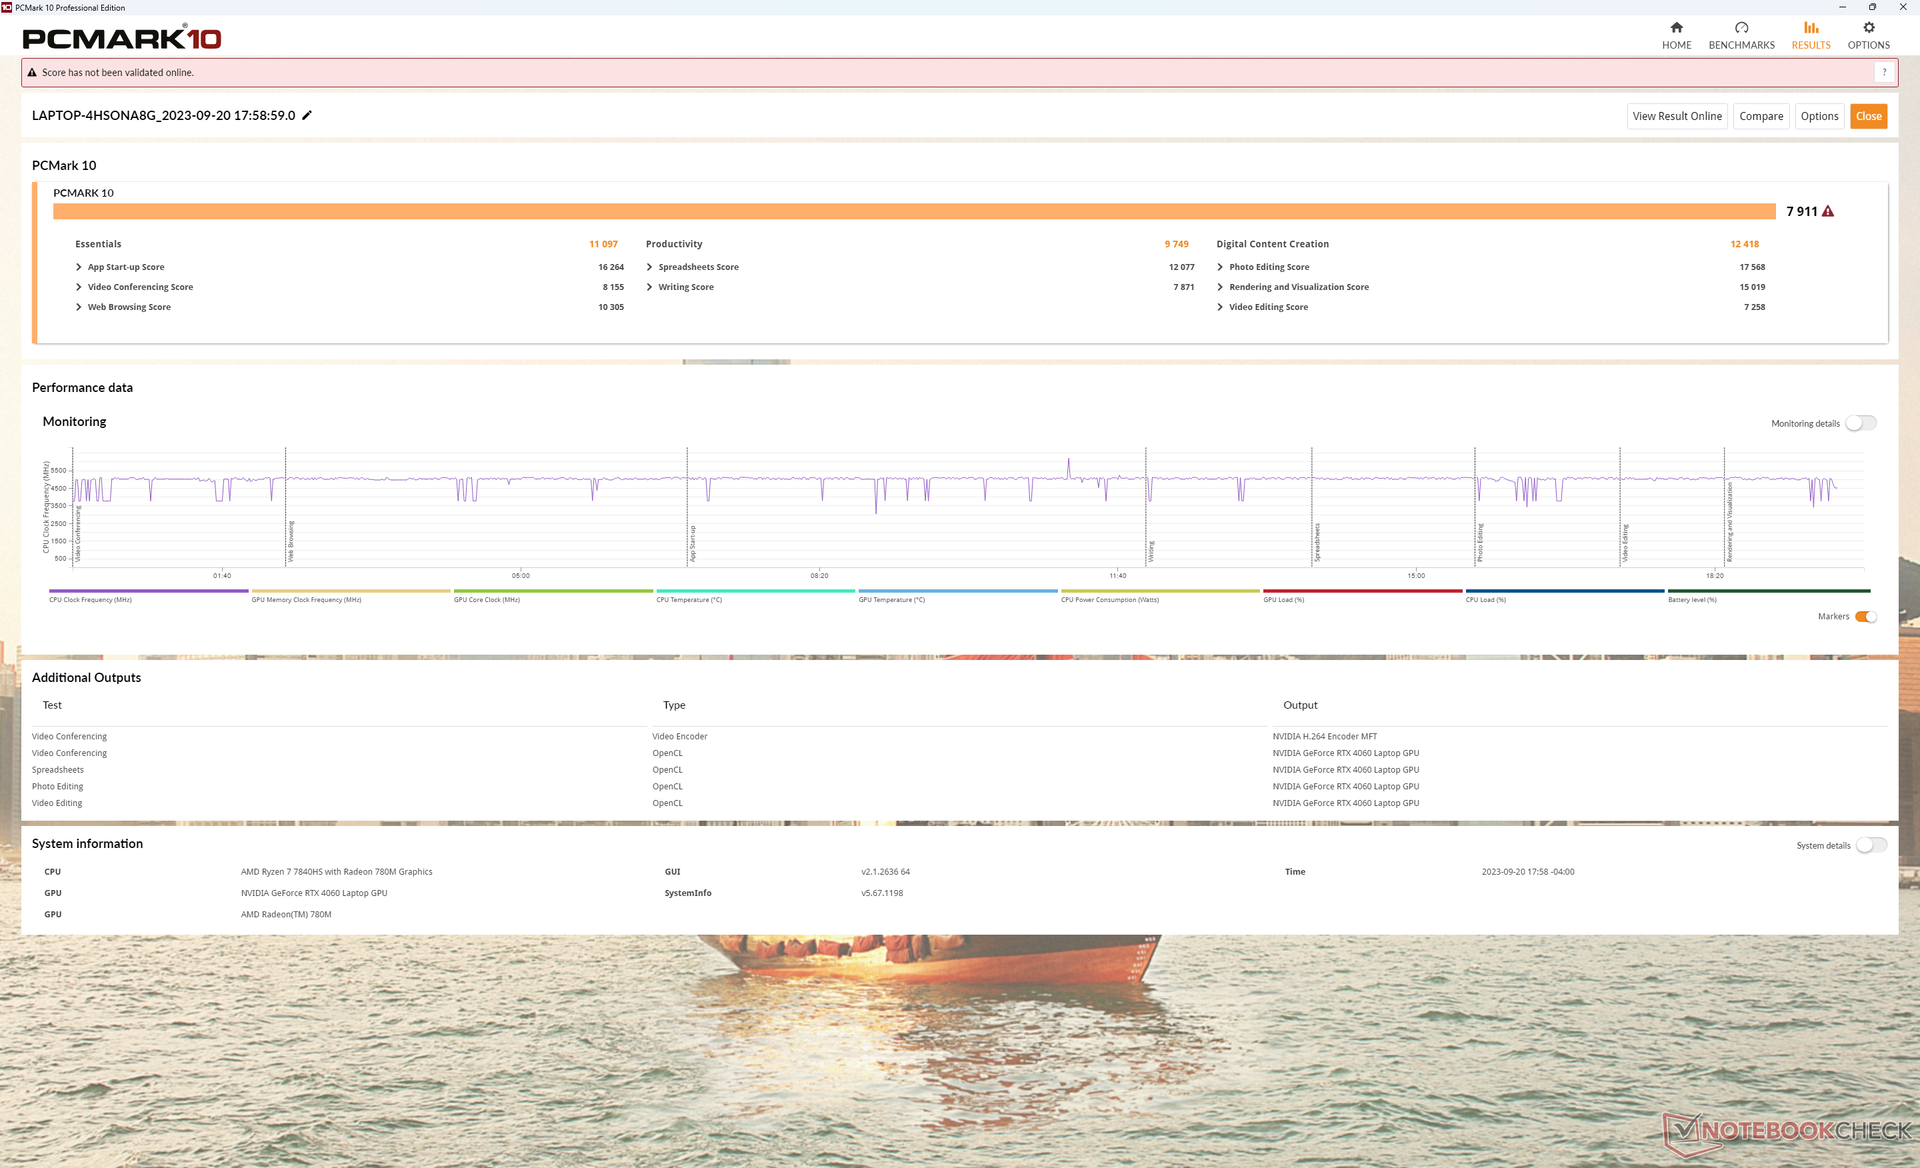Expand Photo Editing Score row

pyautogui.click(x=1220, y=267)
